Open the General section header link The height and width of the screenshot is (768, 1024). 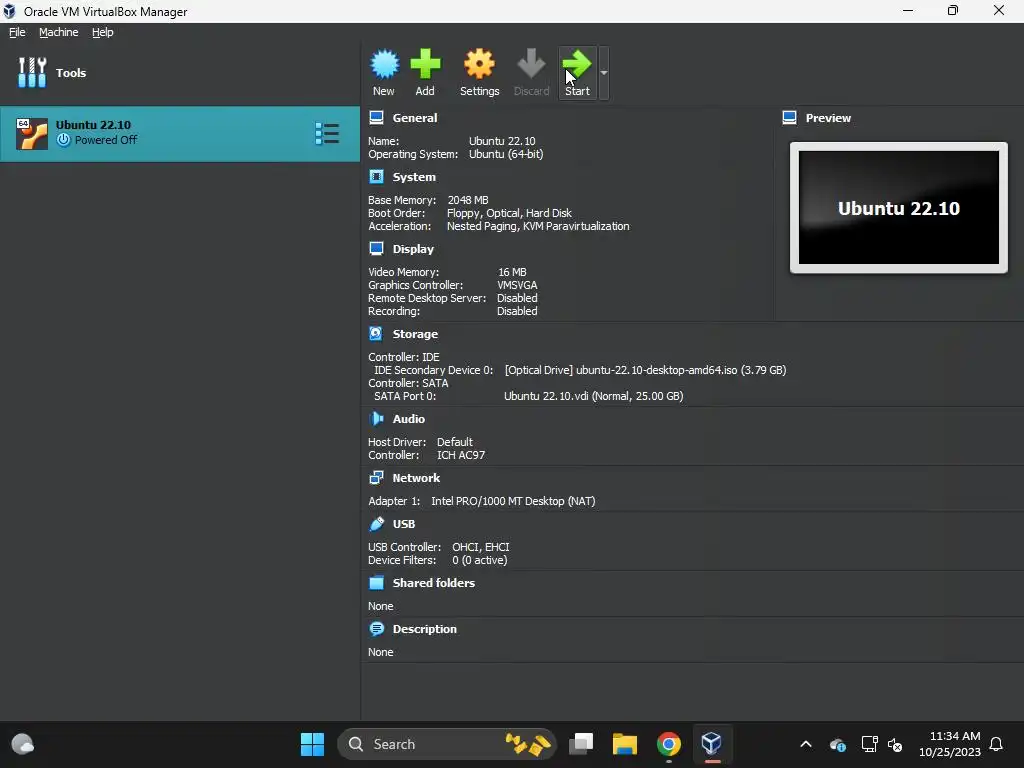[x=415, y=118]
